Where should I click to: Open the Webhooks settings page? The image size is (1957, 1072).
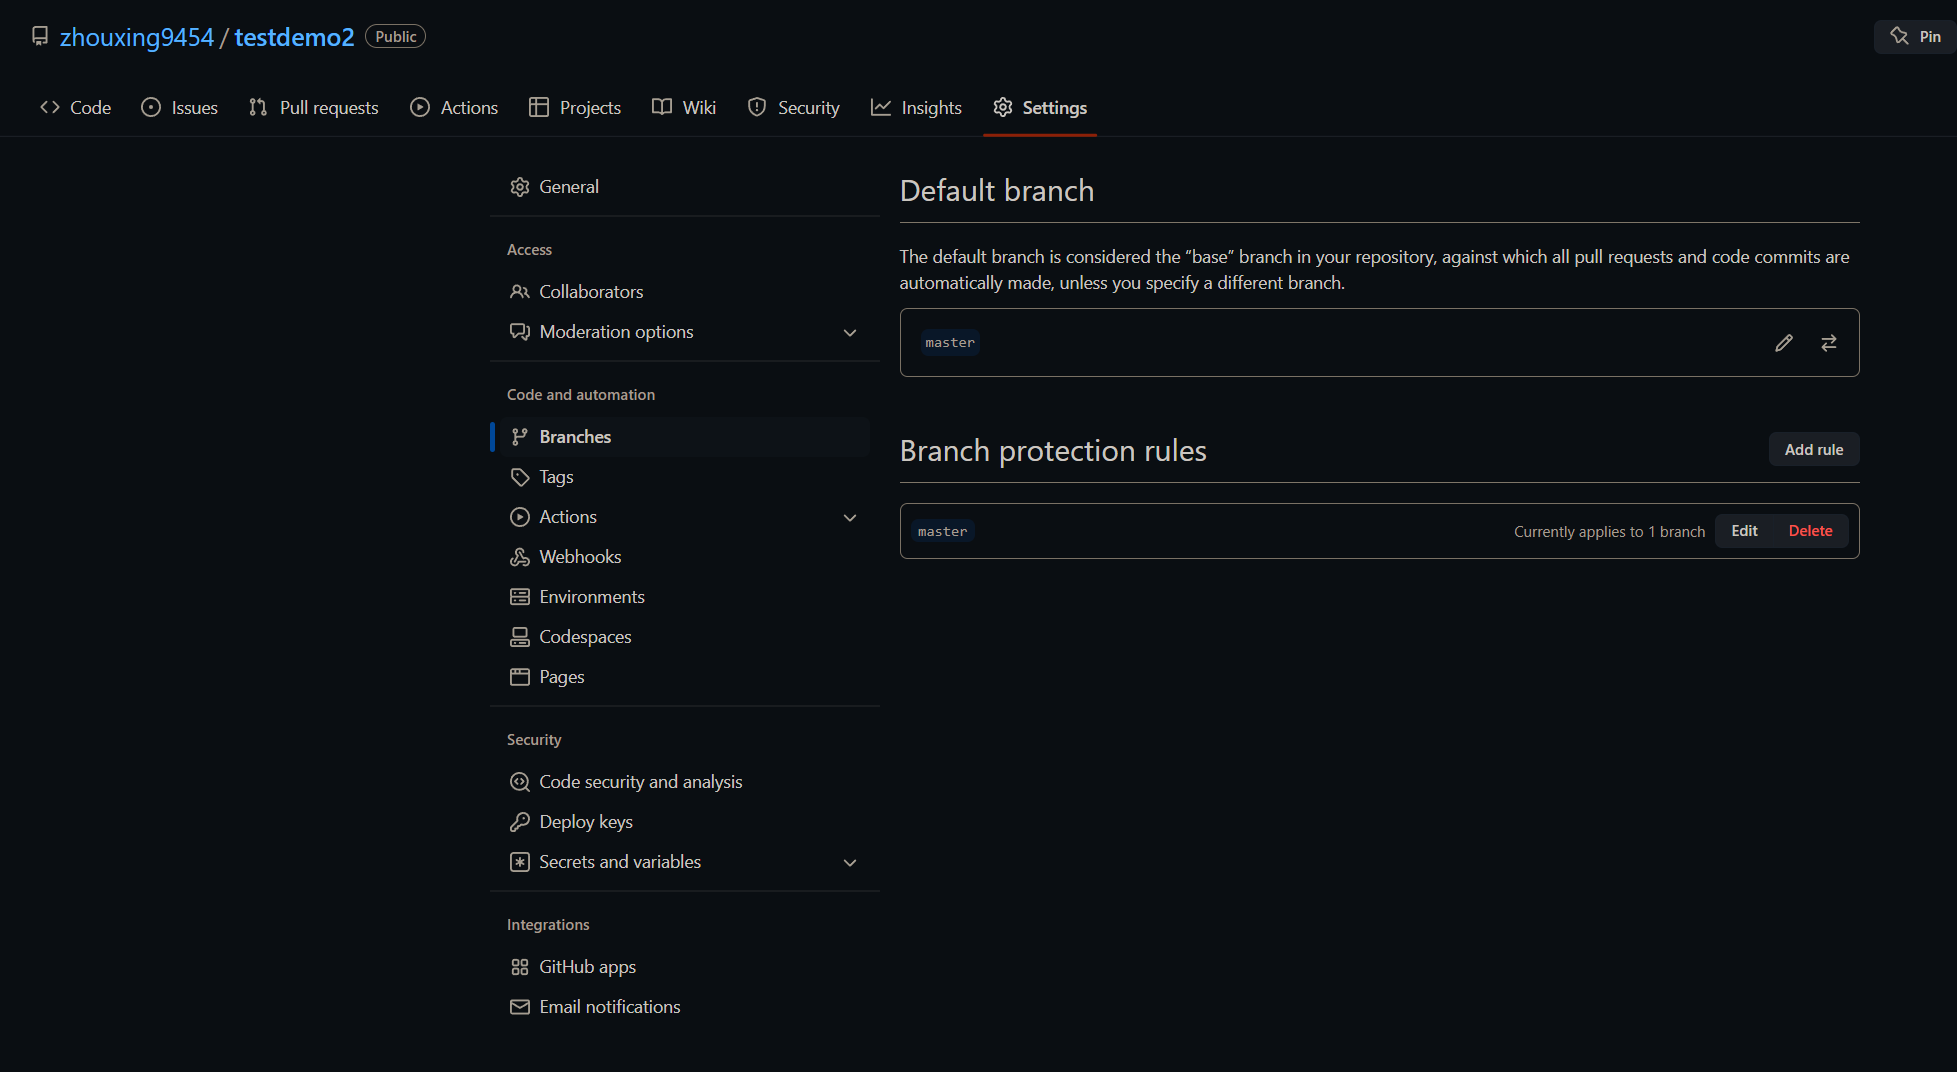[580, 557]
